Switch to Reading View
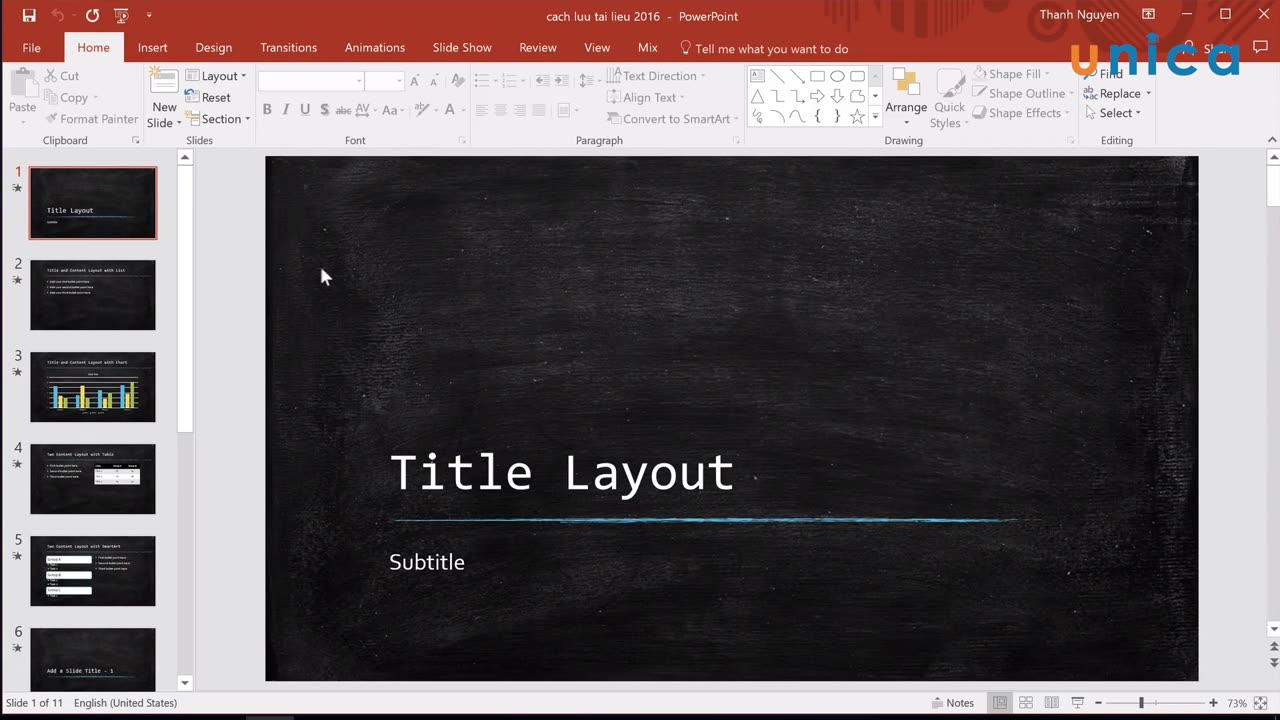 tap(1052, 703)
